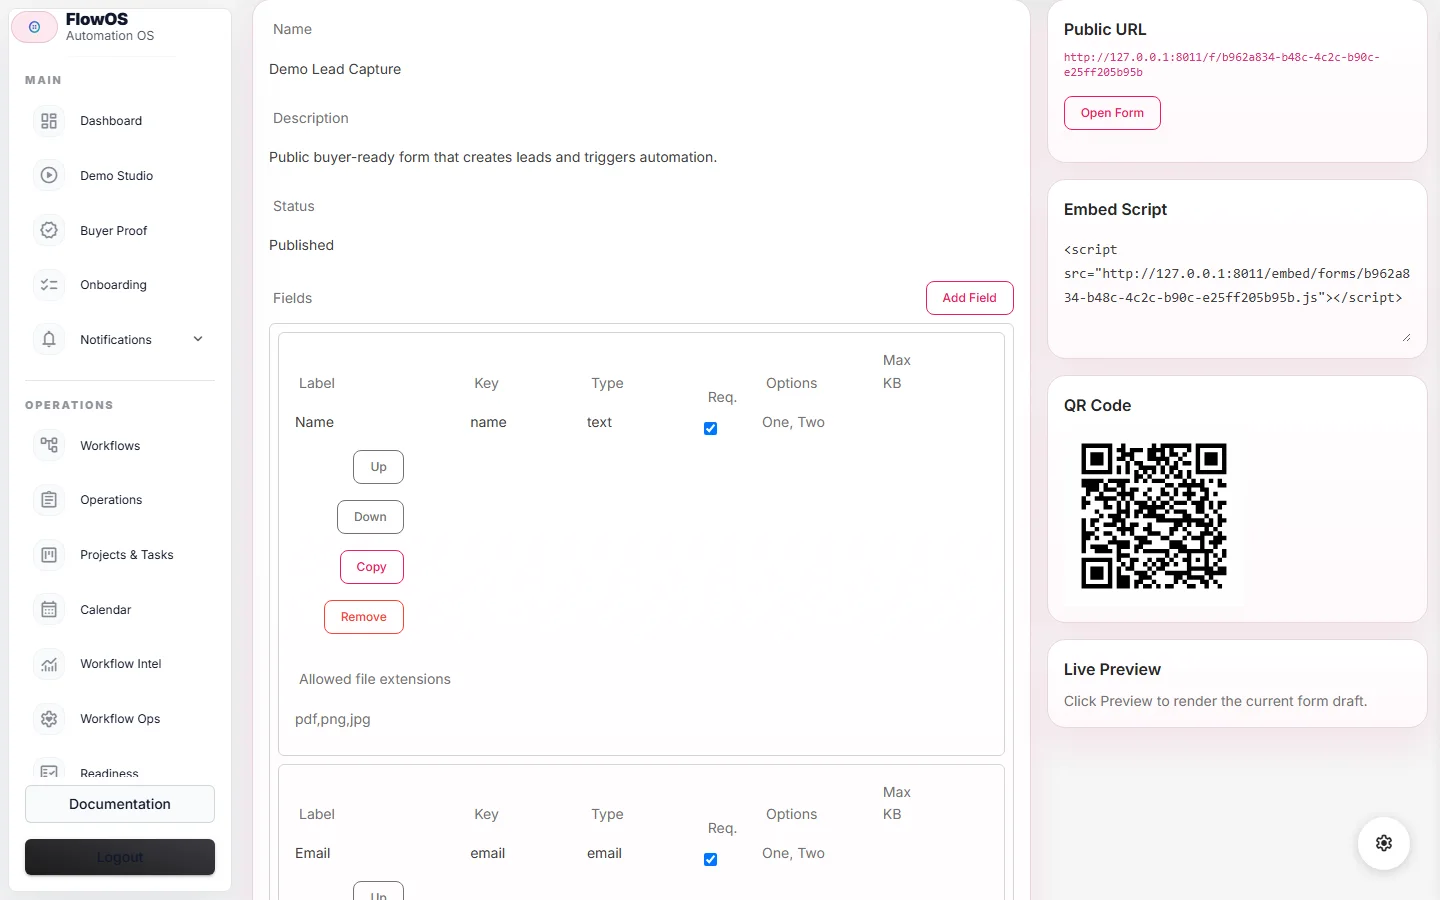Image resolution: width=1440 pixels, height=900 pixels.
Task: Click the Projects & Tasks board icon
Action: click(x=49, y=555)
